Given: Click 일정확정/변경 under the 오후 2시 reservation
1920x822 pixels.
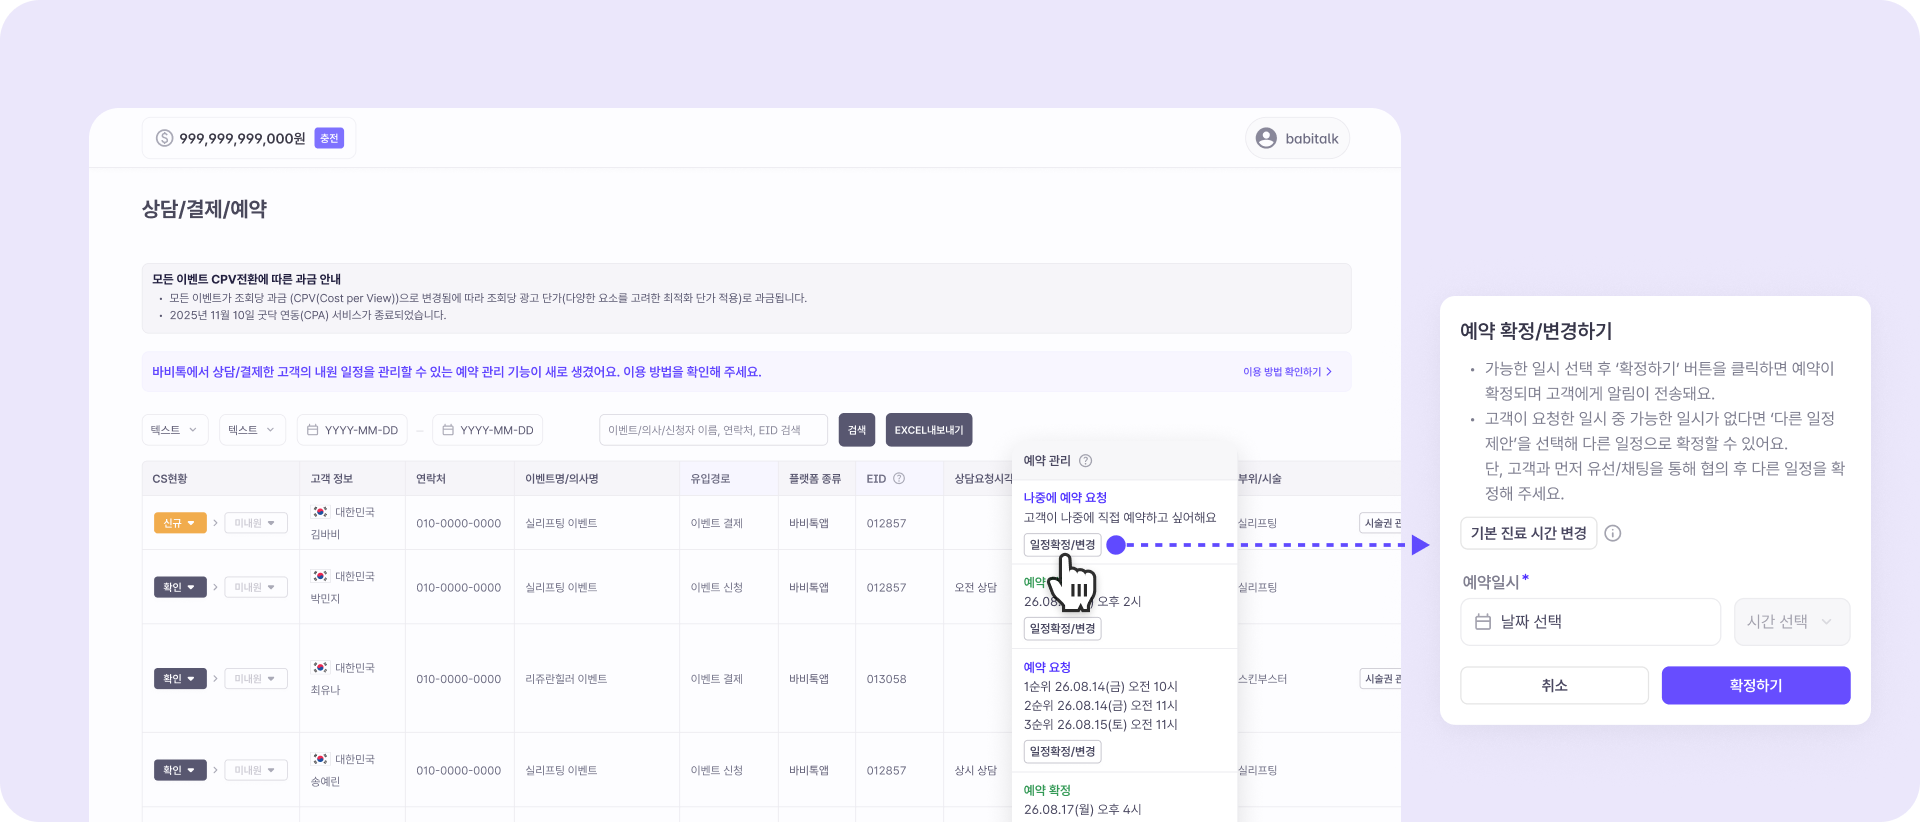Looking at the screenshot, I should pos(1062,629).
